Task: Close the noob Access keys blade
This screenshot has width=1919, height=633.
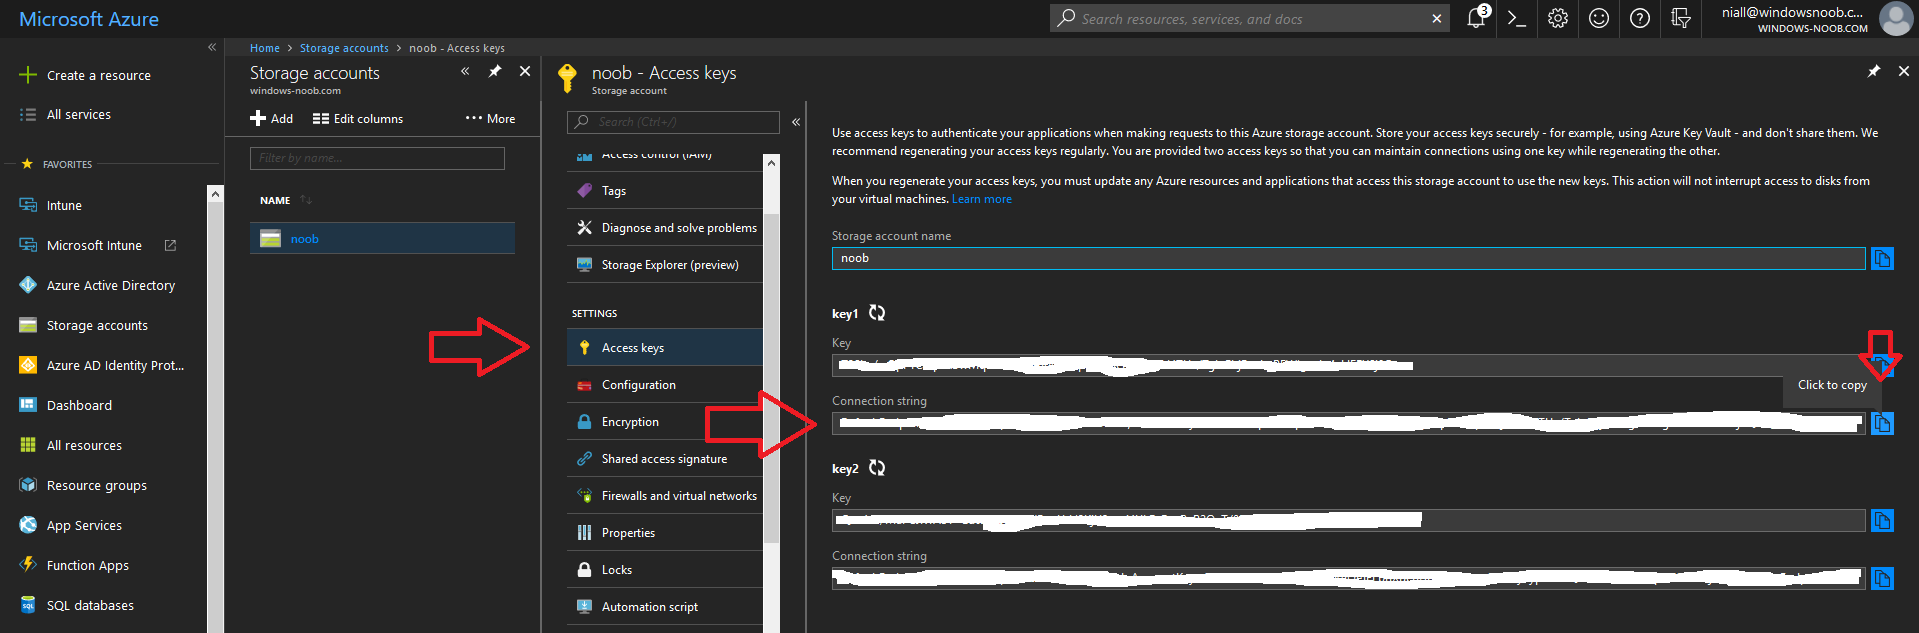Action: click(1904, 71)
